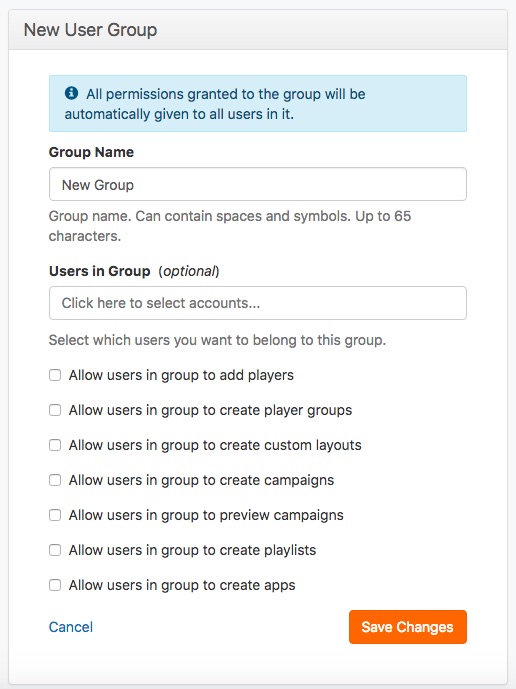
Task: Tick the create player groups checkbox
Action: pyautogui.click(x=55, y=410)
